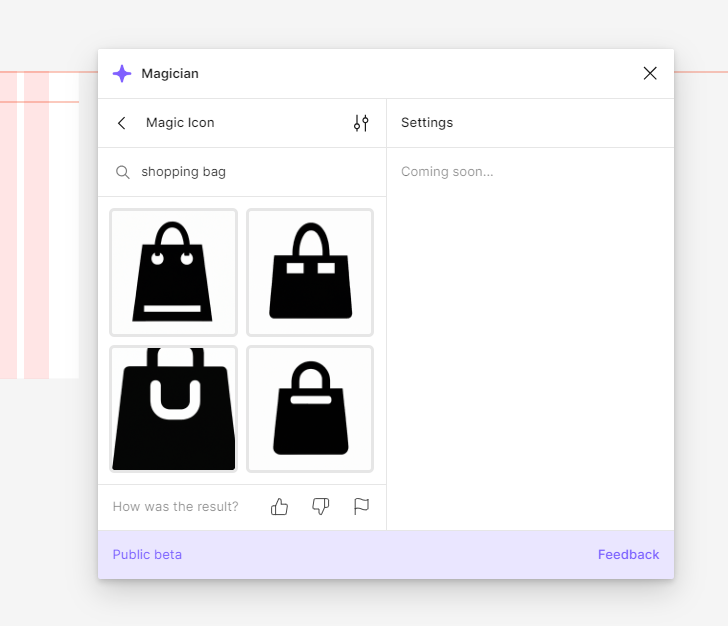Give a thumbs up to the result

coord(279,507)
